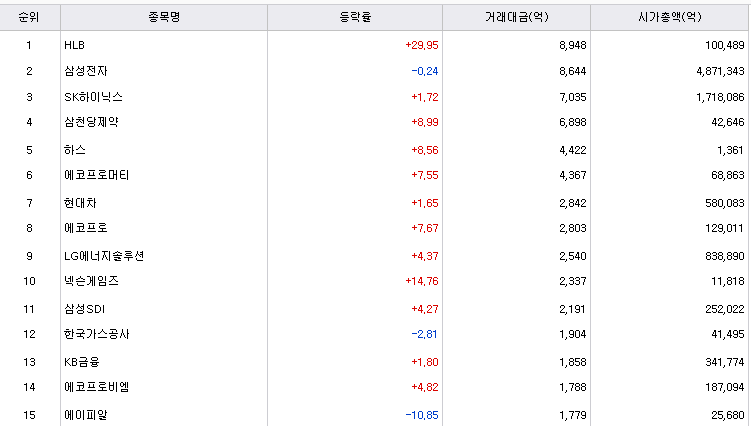This screenshot has height=426, width=751.
Task: Select the 에이피알 stock name
Action: pyautogui.click(x=86, y=415)
